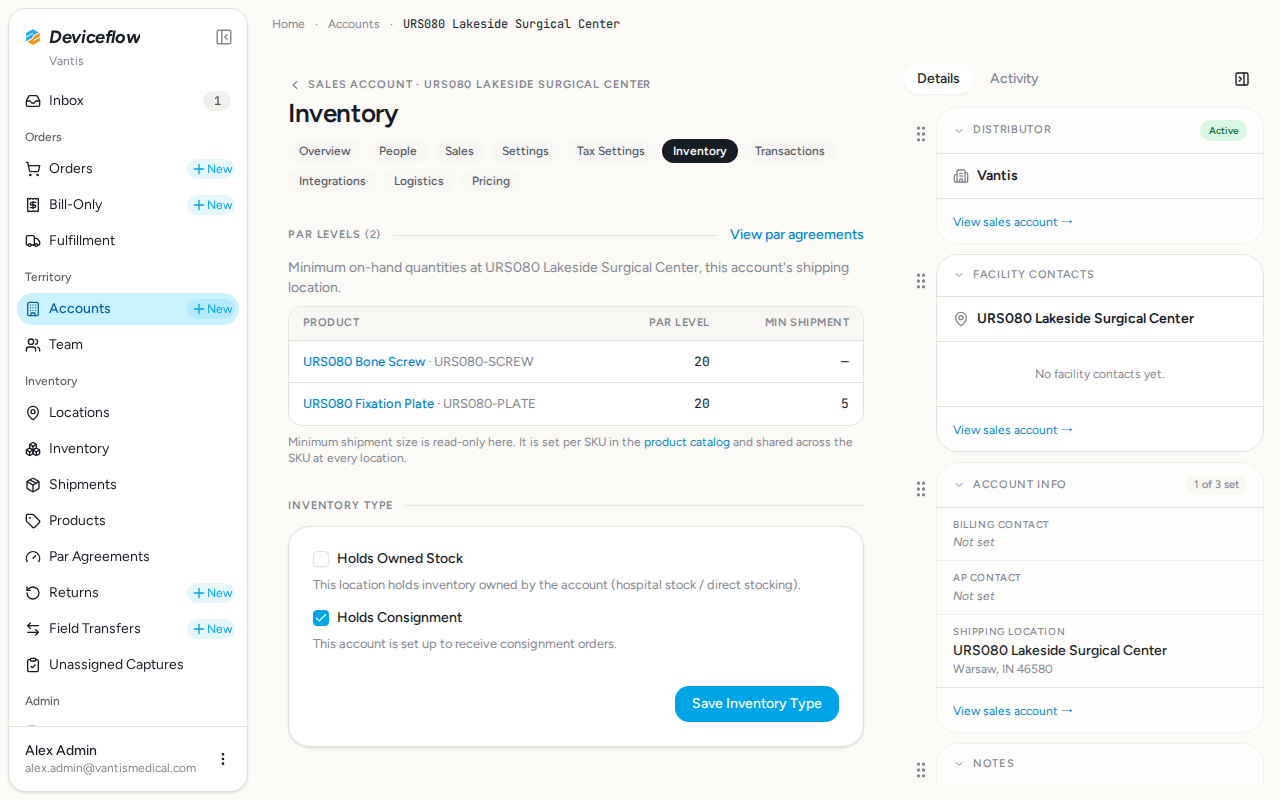Open the URS080 Fixation Plate product link
The width and height of the screenshot is (1280, 800).
tap(368, 404)
